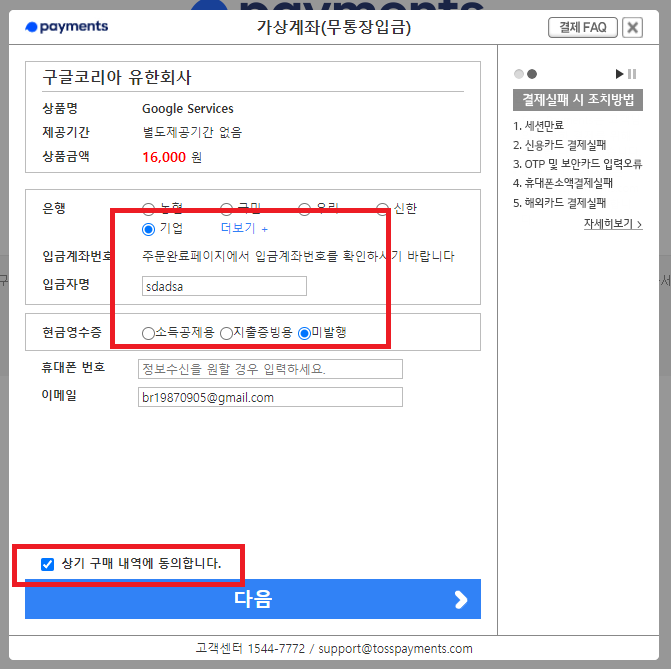
Task: Open 3. OTP 및 보안카드 입력오류 item
Action: pos(578,164)
